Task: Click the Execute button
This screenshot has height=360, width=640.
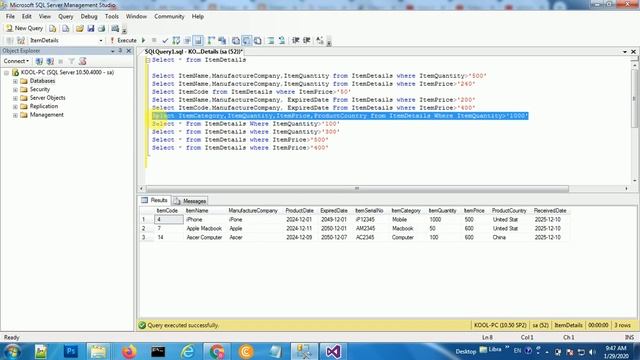Action: click(124, 40)
